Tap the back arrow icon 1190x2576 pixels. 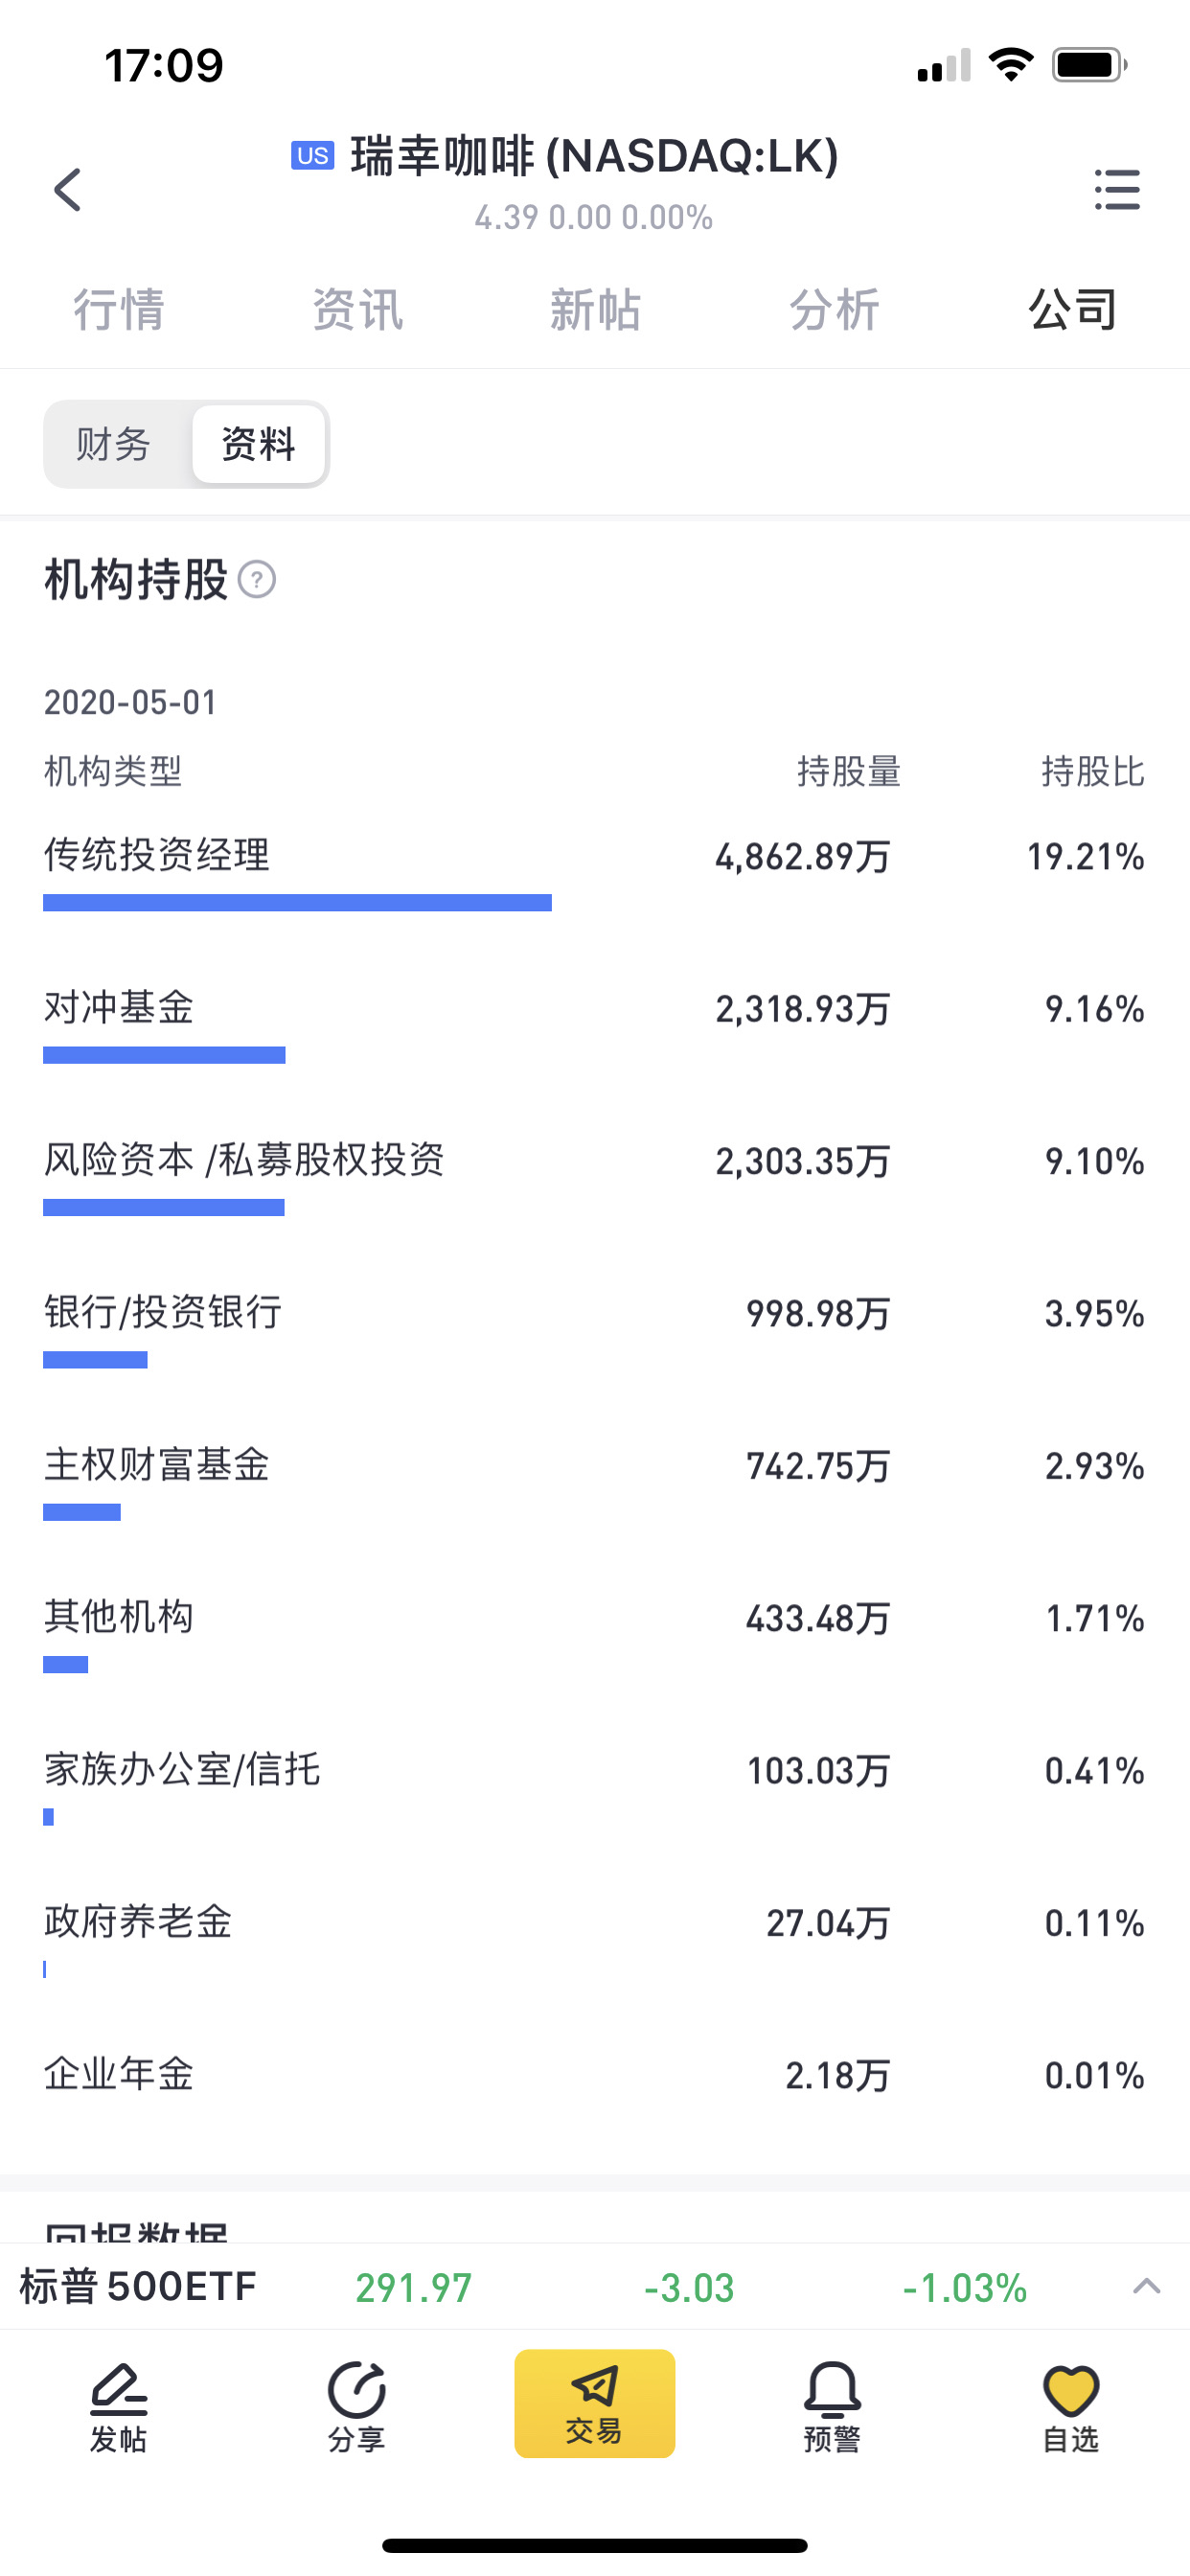[67, 189]
